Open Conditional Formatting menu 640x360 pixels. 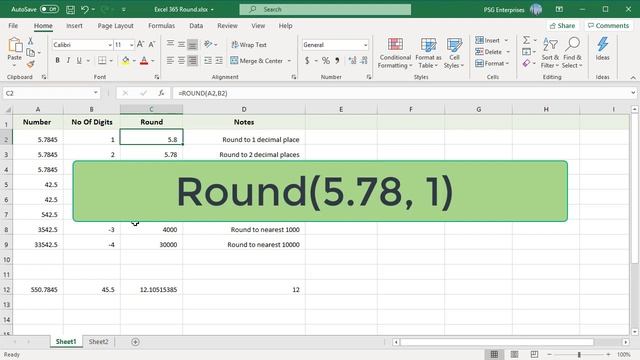click(x=395, y=53)
